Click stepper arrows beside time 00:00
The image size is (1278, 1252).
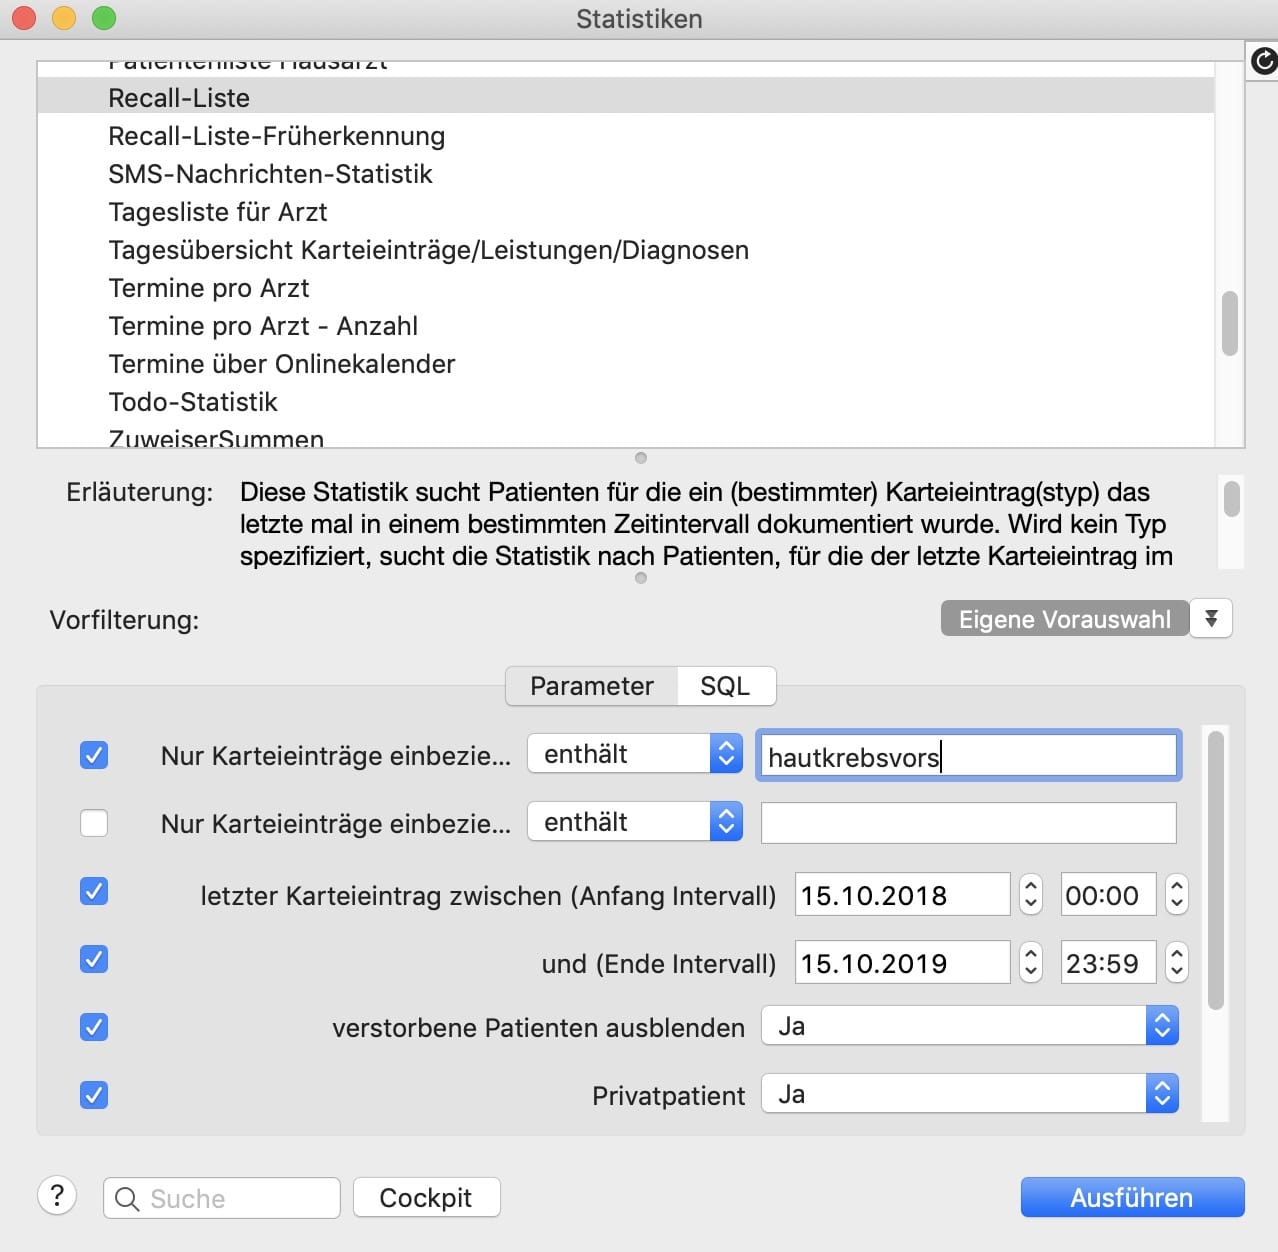(1177, 894)
